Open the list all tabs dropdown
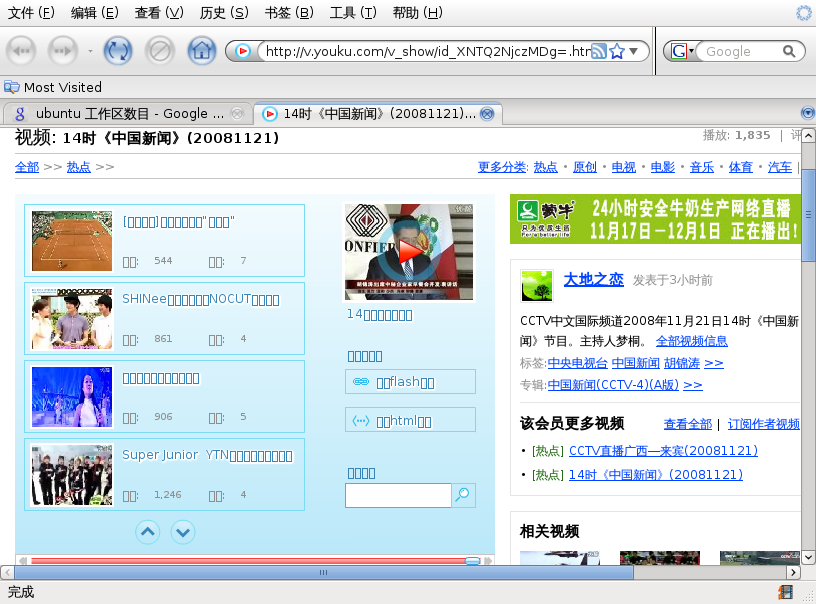 click(808, 113)
